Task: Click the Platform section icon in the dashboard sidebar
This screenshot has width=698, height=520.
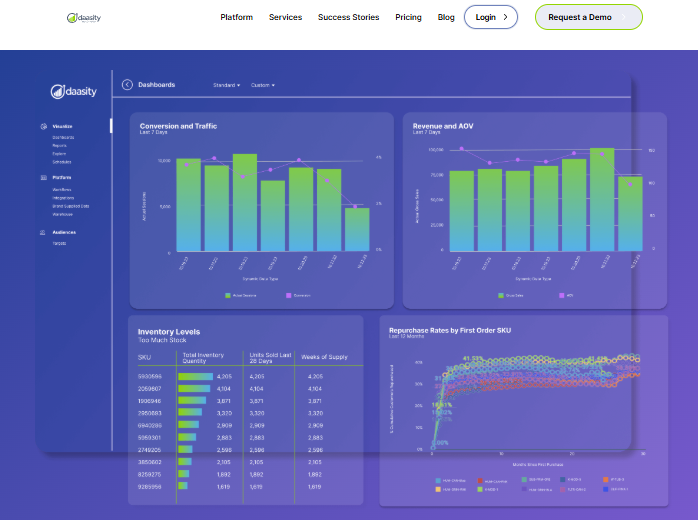Action: click(x=44, y=178)
